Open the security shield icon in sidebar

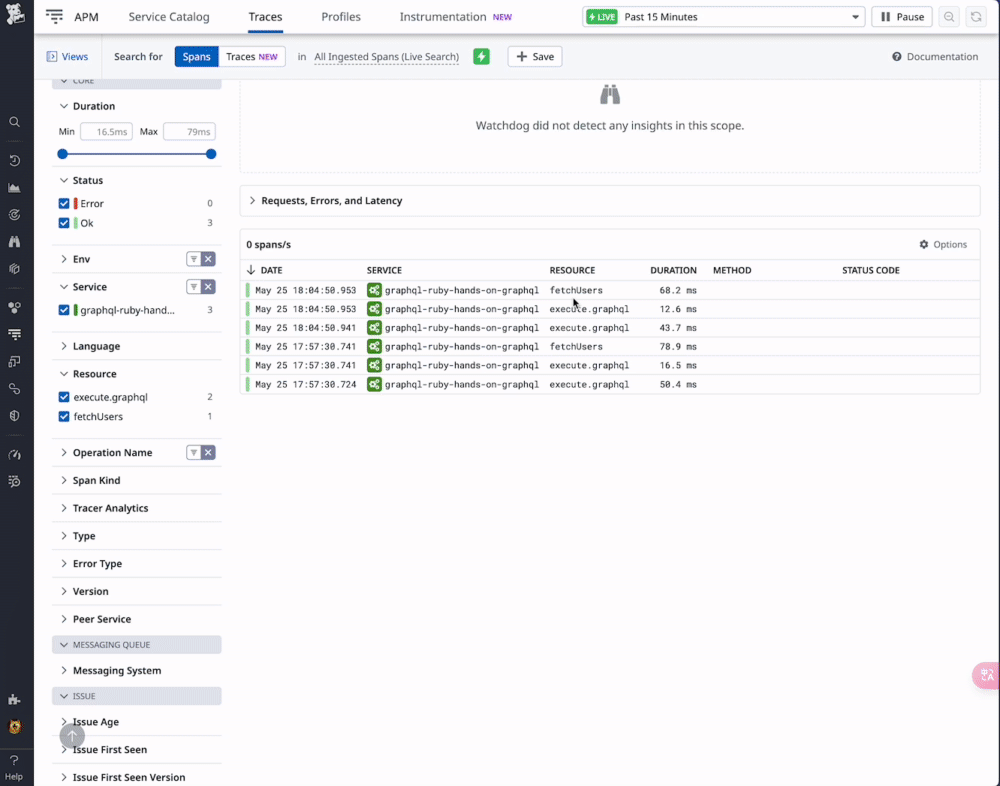point(14,415)
